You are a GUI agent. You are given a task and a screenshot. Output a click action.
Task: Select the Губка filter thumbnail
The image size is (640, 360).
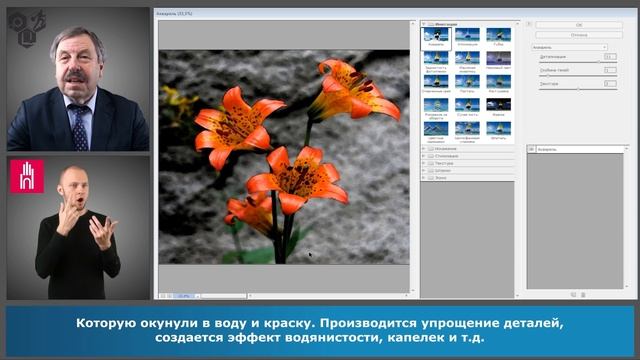coord(498,35)
